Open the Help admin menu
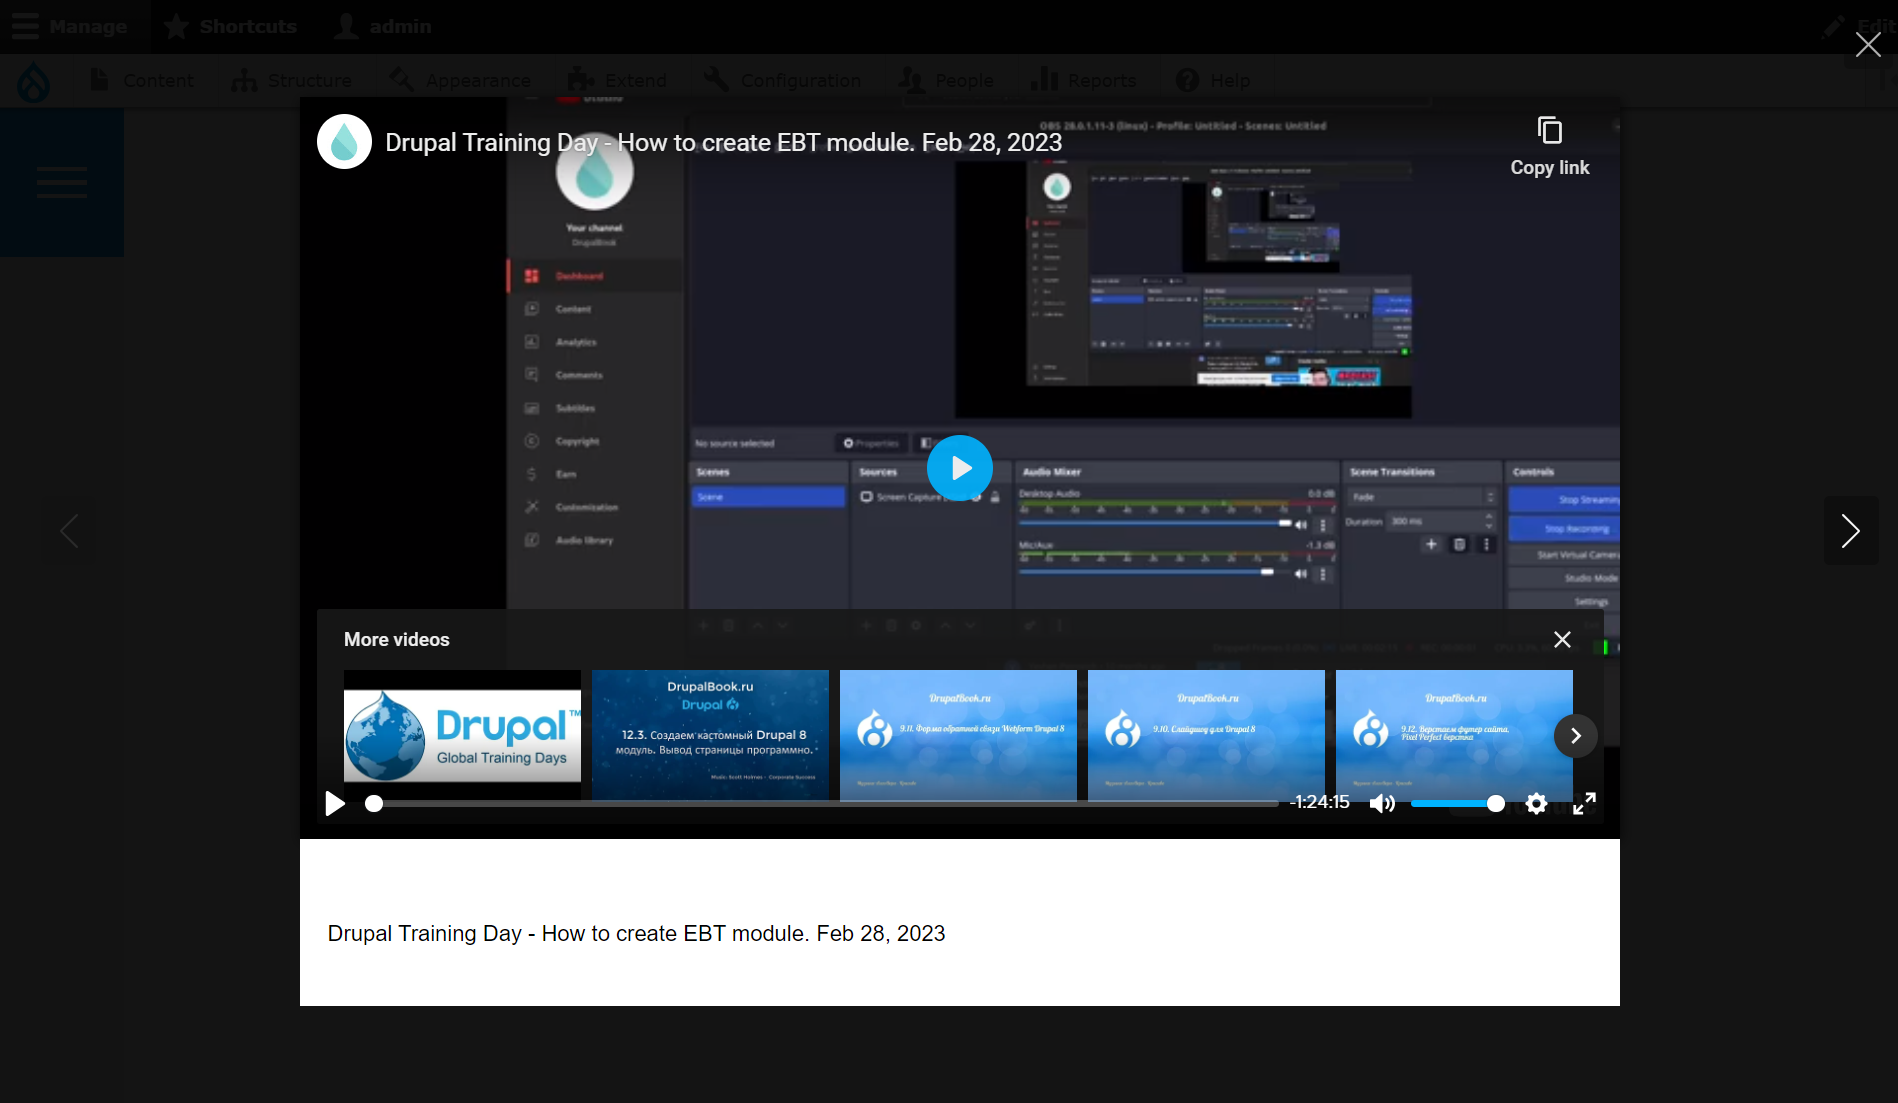 point(1213,80)
